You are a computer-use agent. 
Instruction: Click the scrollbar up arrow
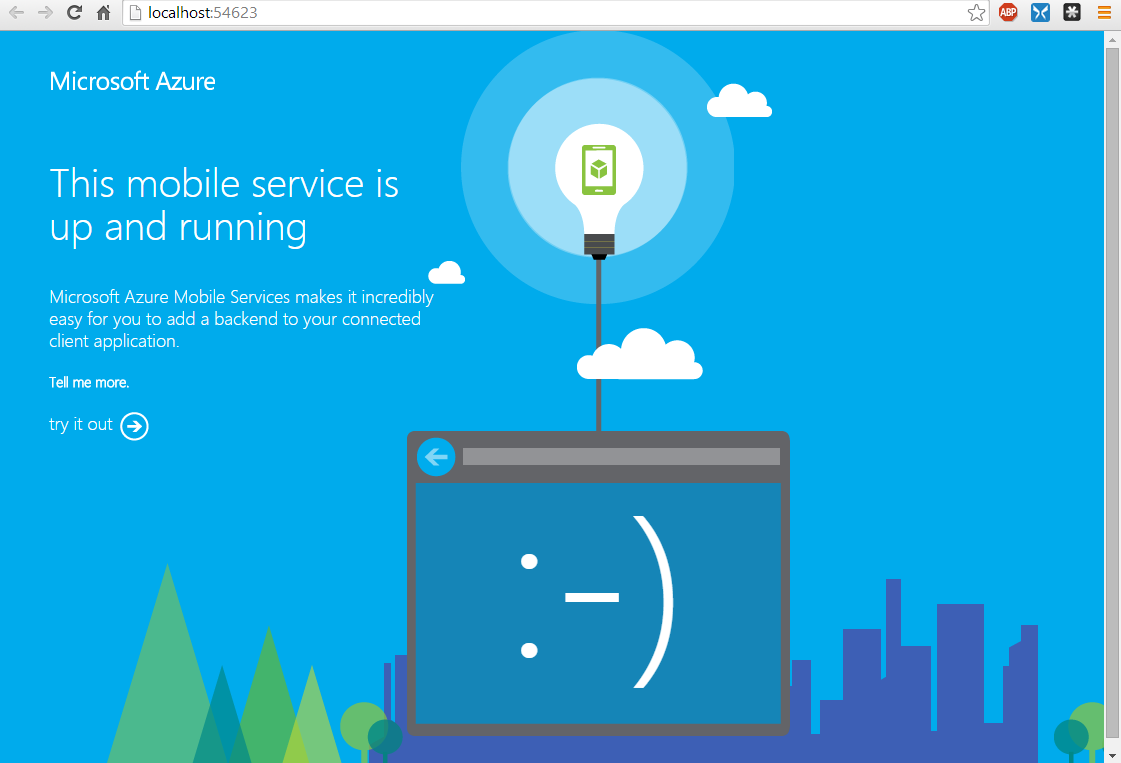1112,39
